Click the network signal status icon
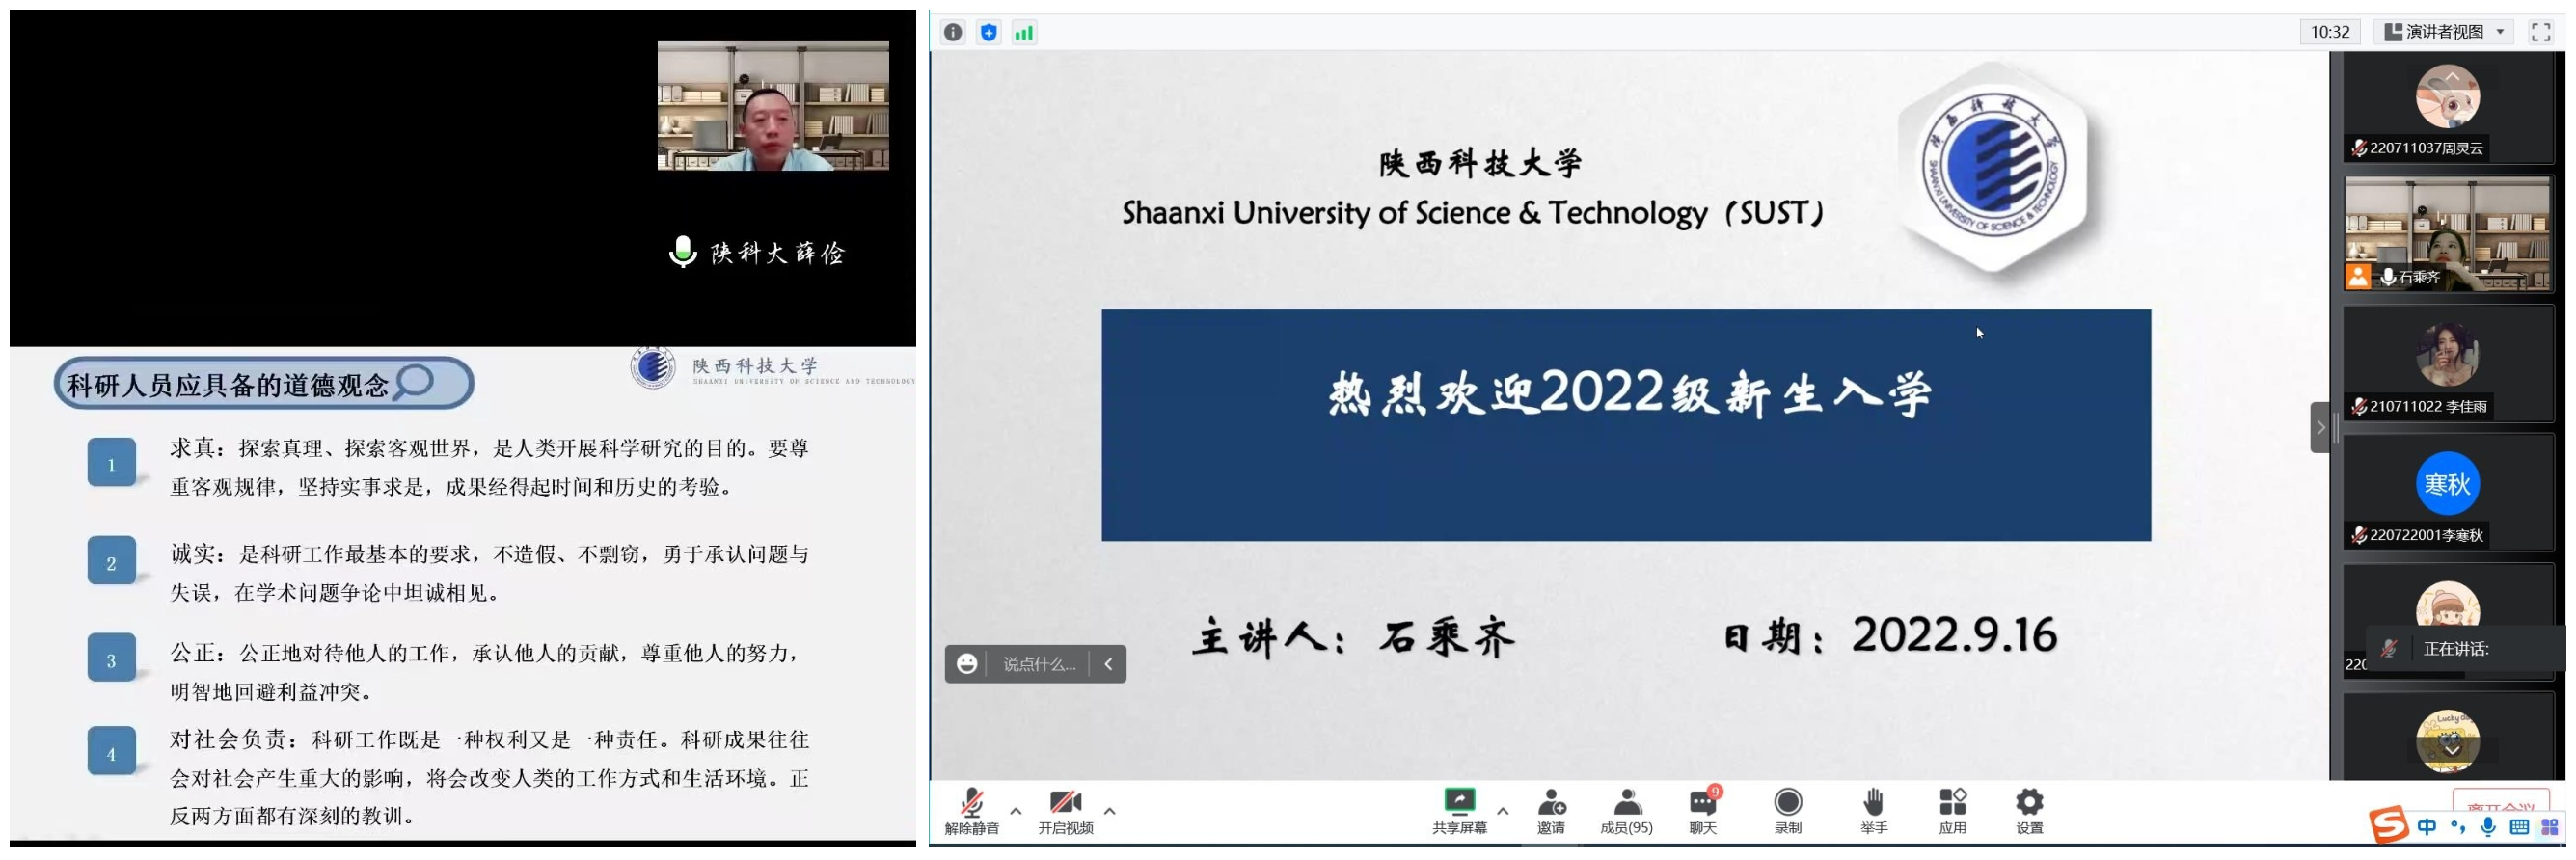 pos(1024,33)
